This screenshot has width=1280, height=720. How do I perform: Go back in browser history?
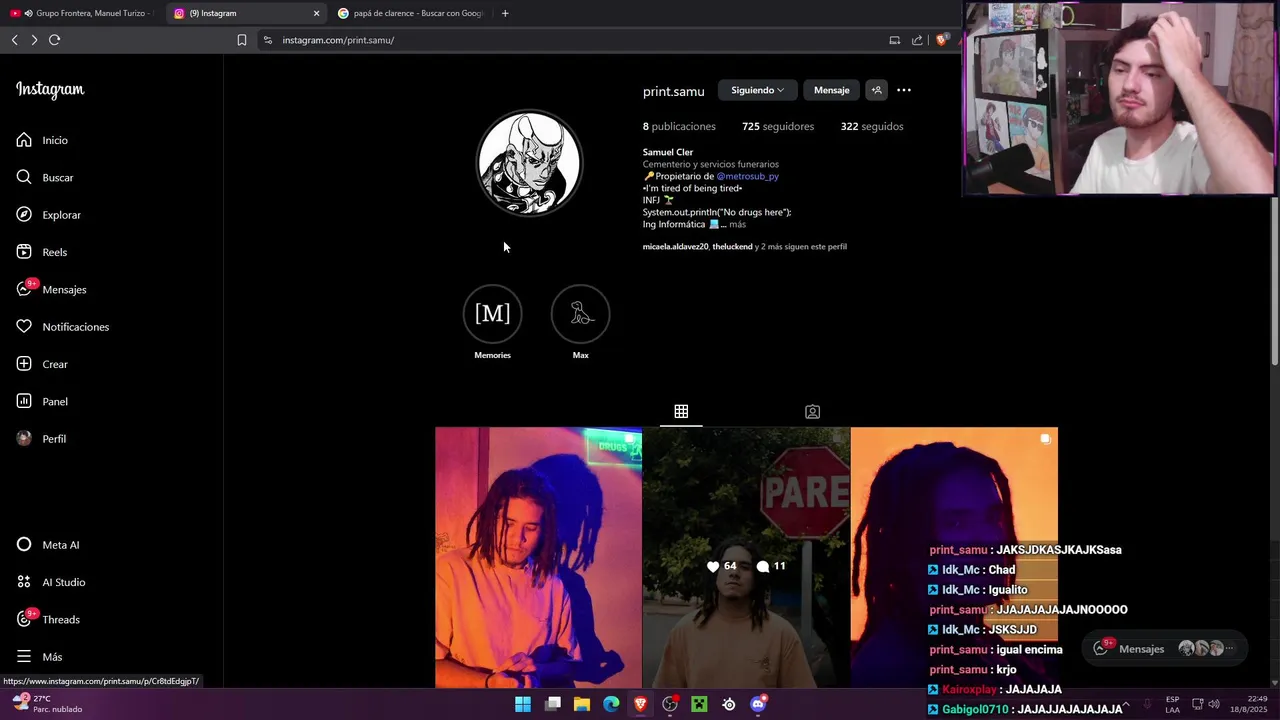click(x=15, y=40)
